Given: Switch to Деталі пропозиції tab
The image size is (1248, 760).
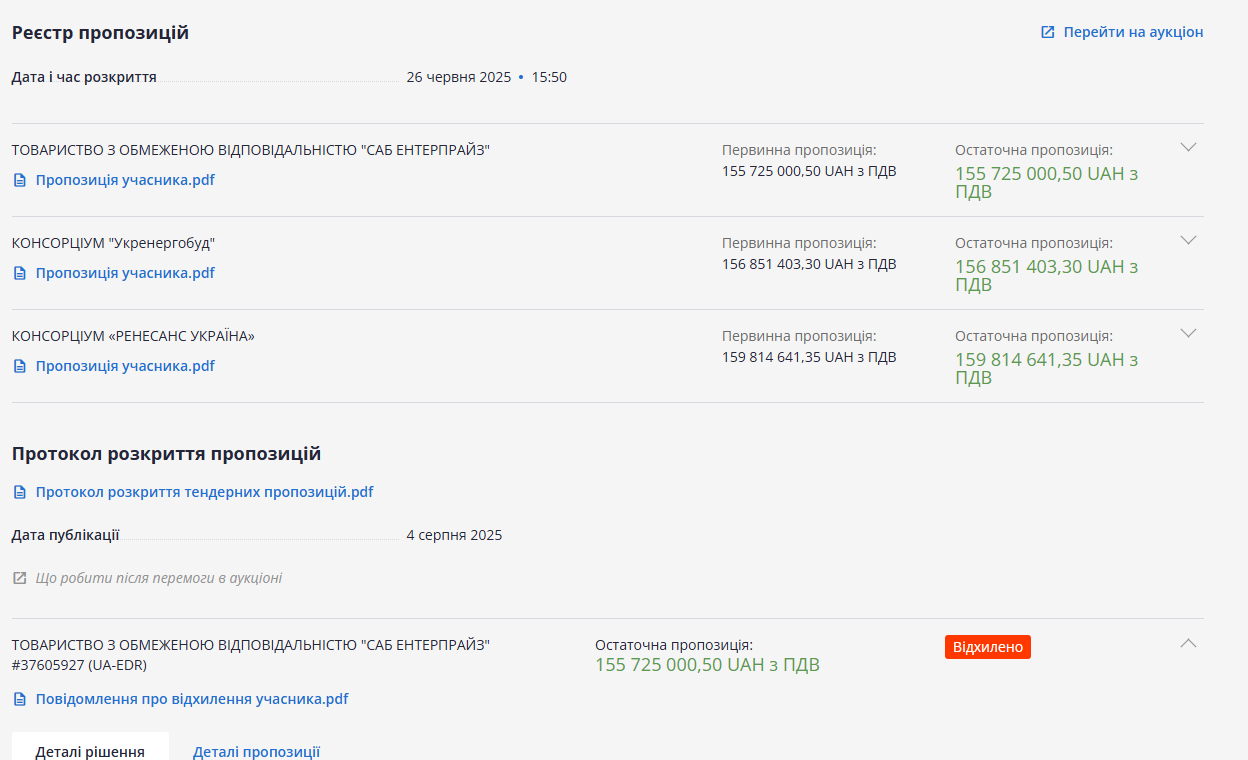Looking at the screenshot, I should click(256, 752).
